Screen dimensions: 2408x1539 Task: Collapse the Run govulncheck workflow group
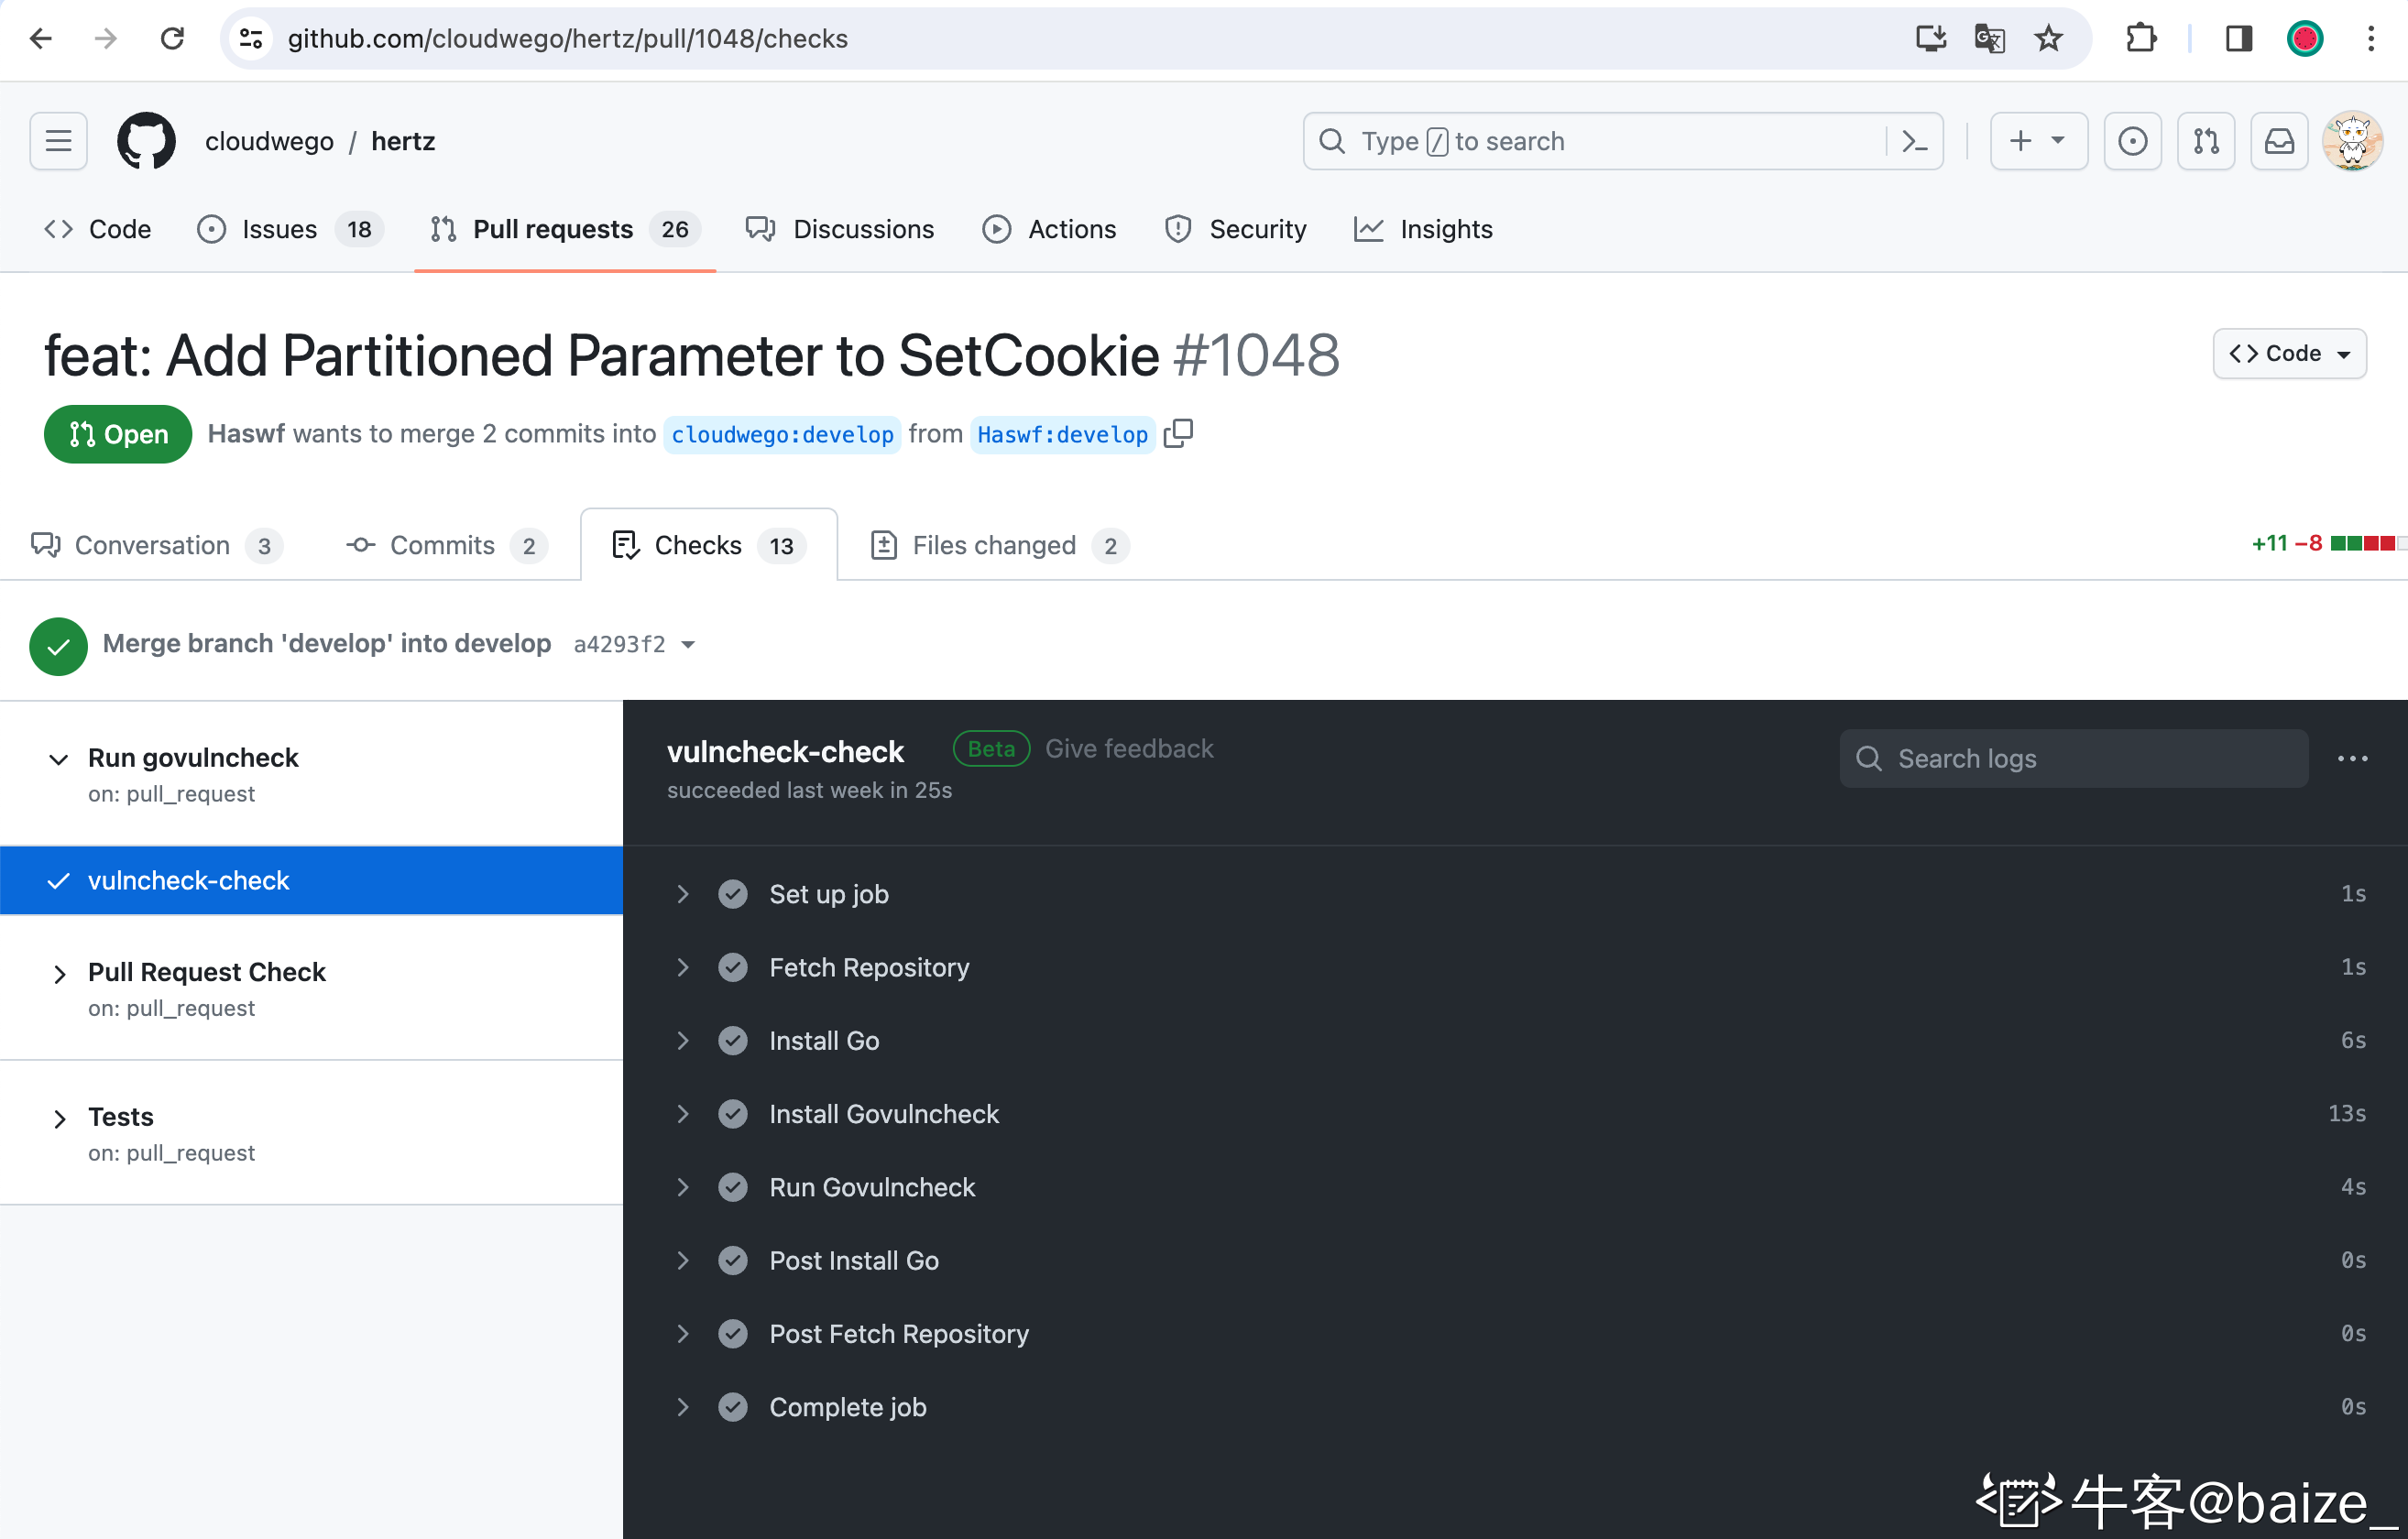[x=59, y=759]
